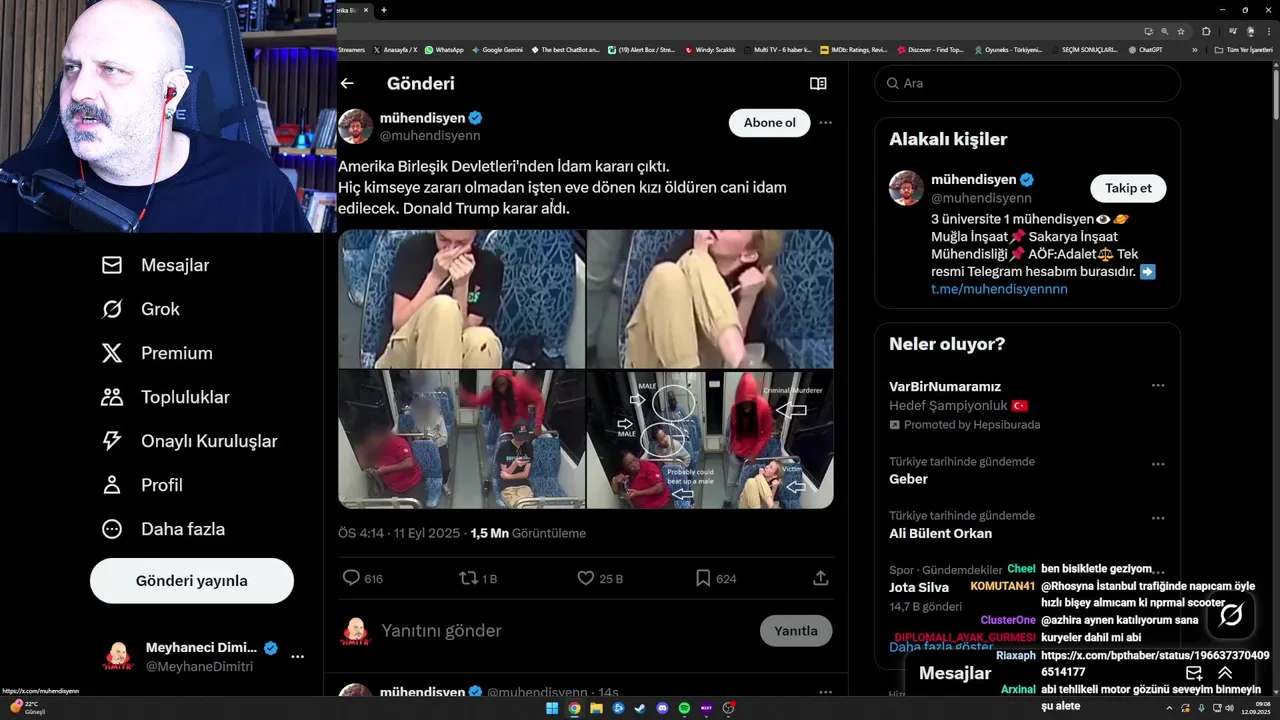This screenshot has height=720, width=1280.
Task: Open top-right post image thumbnail
Action: [x=710, y=299]
